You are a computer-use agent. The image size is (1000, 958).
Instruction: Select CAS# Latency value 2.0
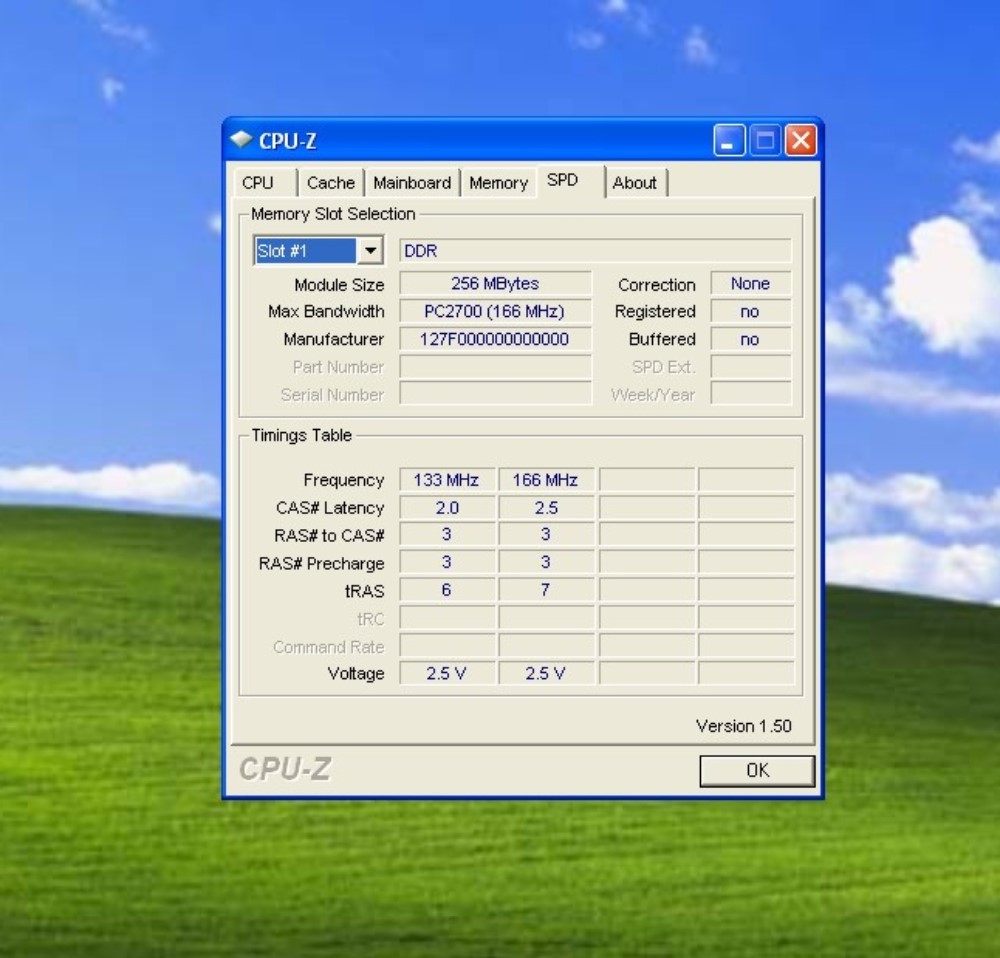pos(447,508)
